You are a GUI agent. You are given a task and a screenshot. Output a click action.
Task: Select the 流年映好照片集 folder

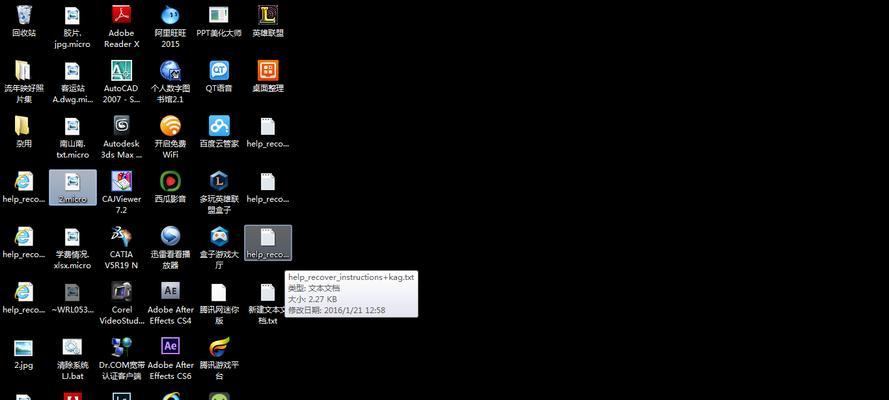(24, 82)
